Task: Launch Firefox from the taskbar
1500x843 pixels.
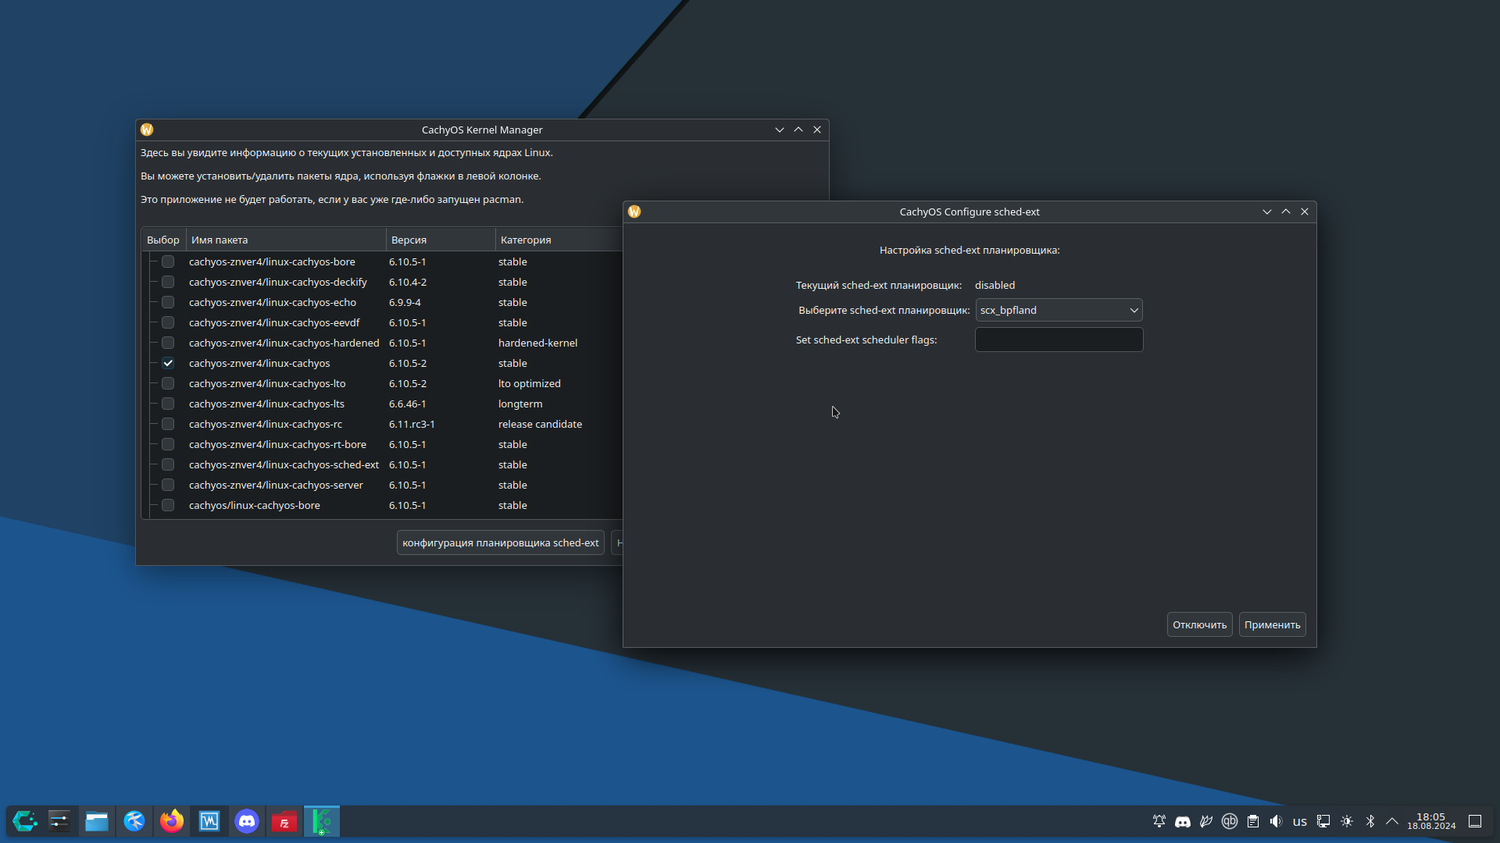Action: 172,821
